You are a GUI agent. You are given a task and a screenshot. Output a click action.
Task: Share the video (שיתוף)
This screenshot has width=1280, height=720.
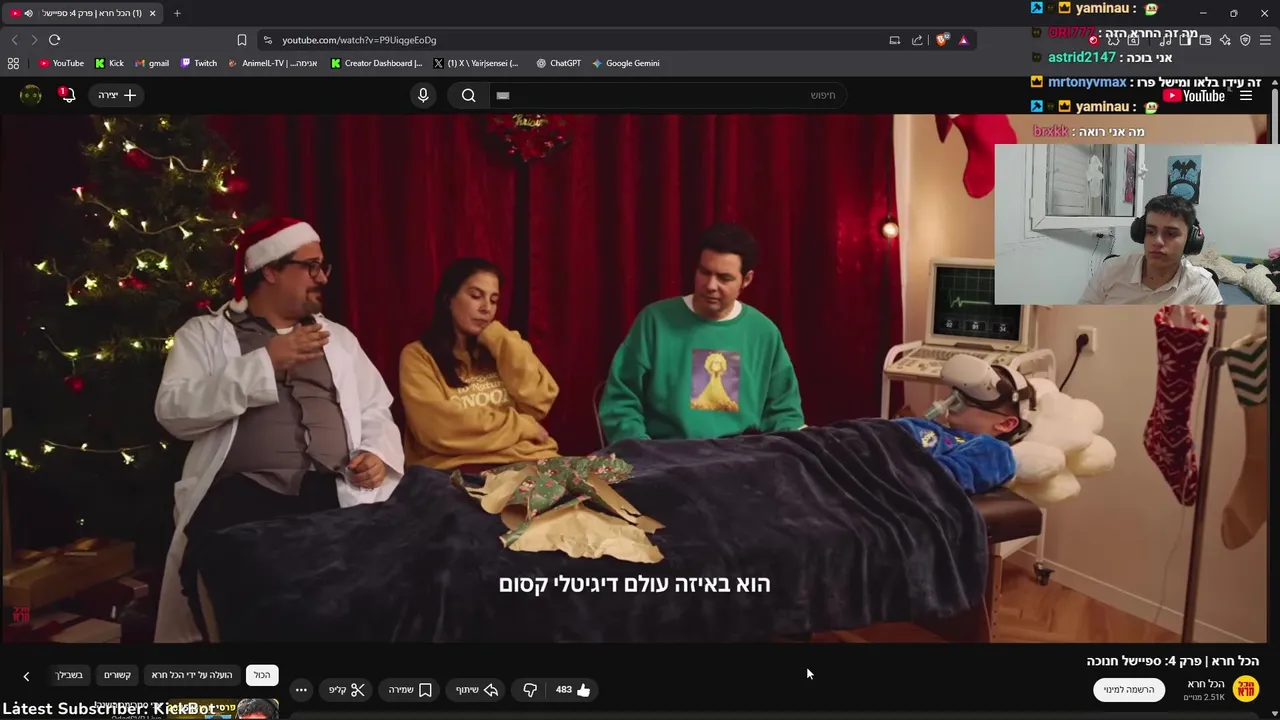(477, 690)
